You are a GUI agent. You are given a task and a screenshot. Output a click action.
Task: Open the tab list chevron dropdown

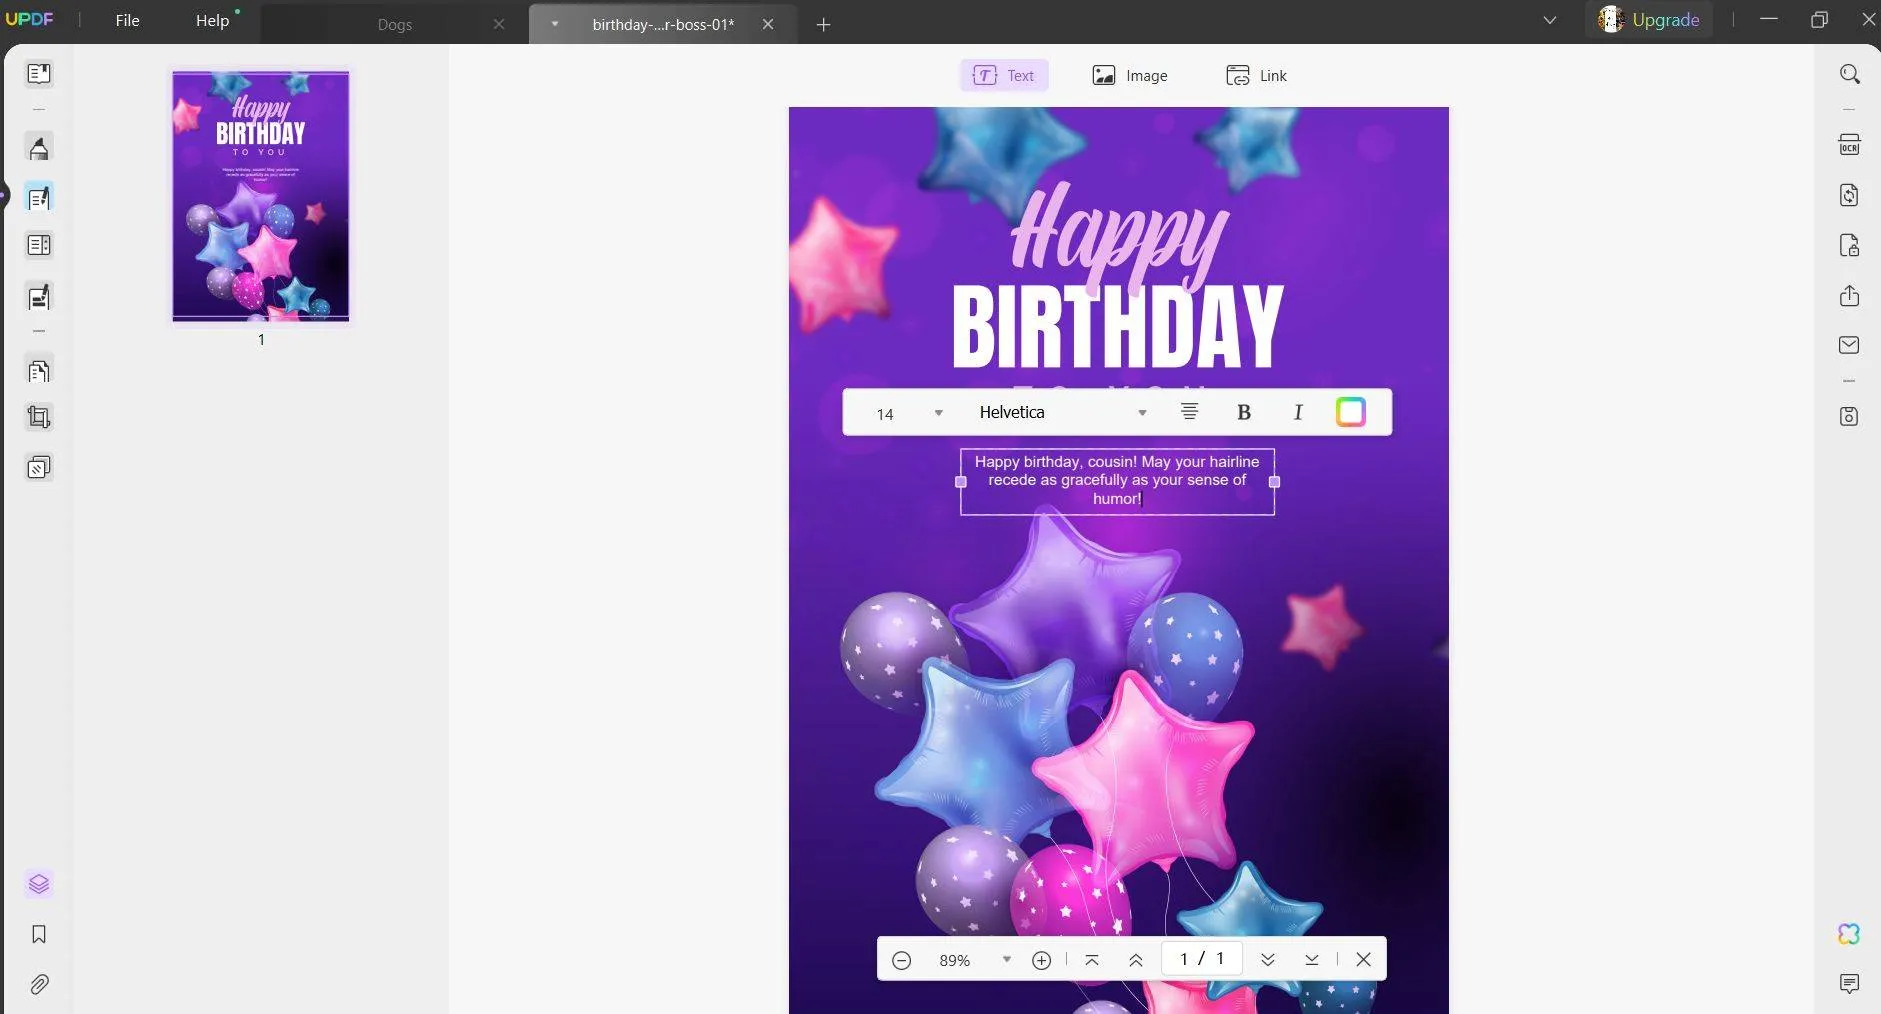click(1550, 20)
